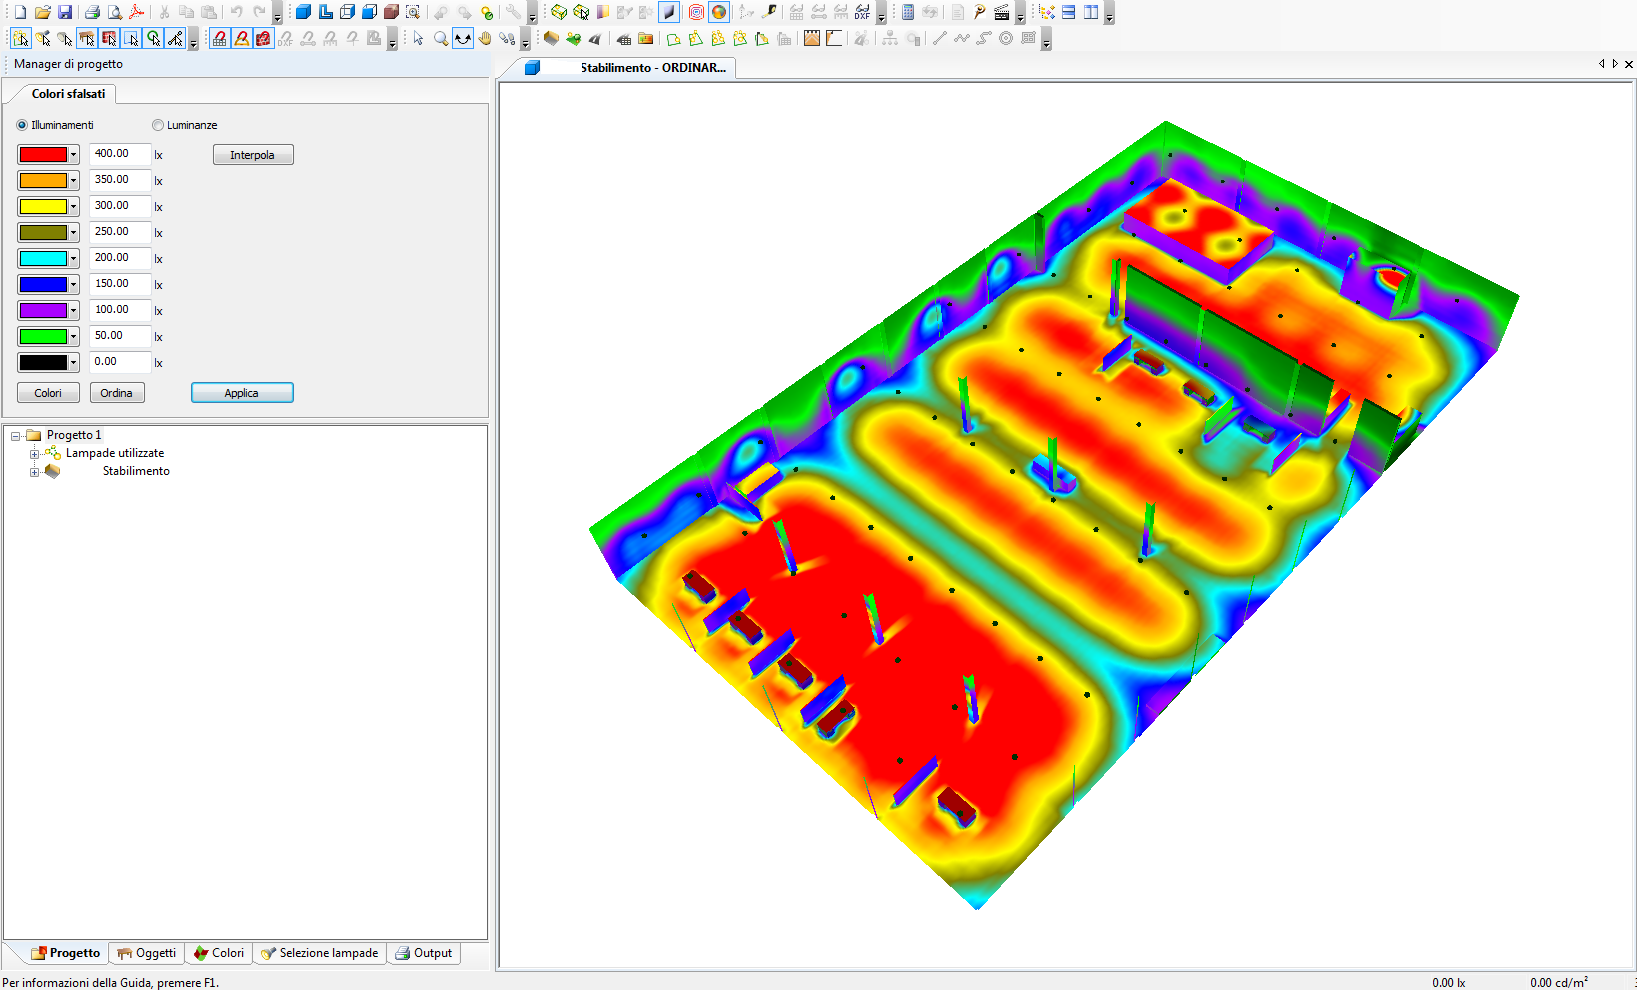Select the magnifier zoom tool
This screenshot has width=1637, height=990.
441,39
